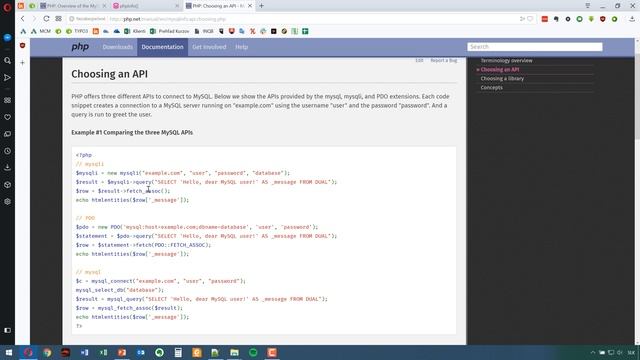Image resolution: width=640 pixels, height=360 pixels.
Task: Click the pinned green second tab
Action: [32, 6]
